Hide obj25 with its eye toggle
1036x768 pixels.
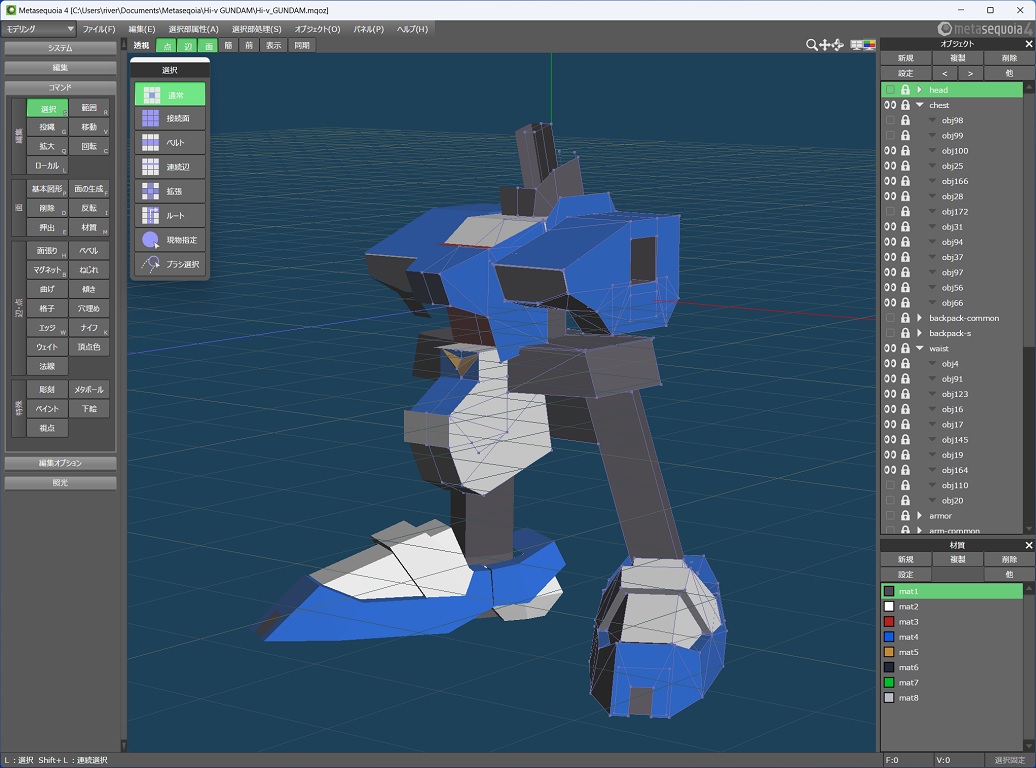[890, 166]
